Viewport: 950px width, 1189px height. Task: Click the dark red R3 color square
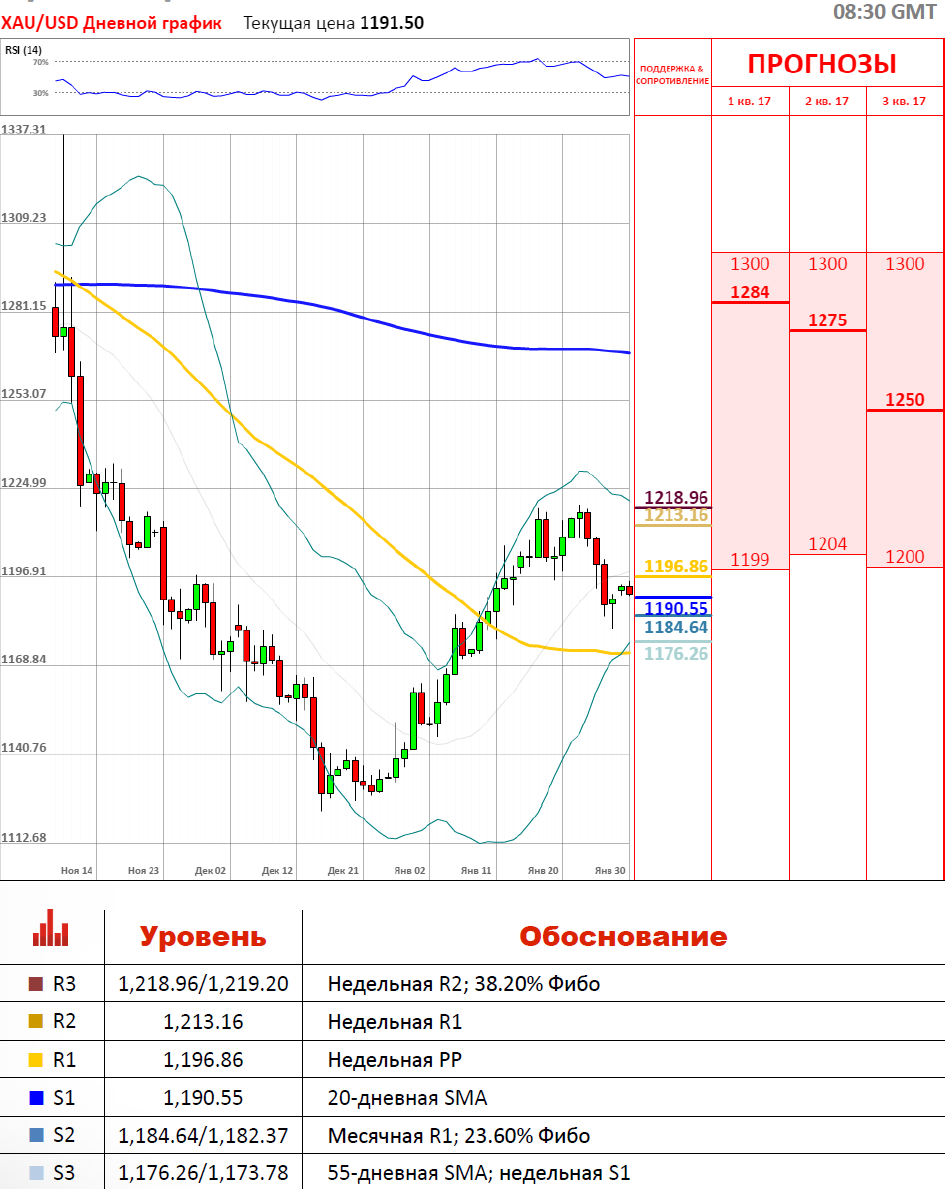(37, 984)
